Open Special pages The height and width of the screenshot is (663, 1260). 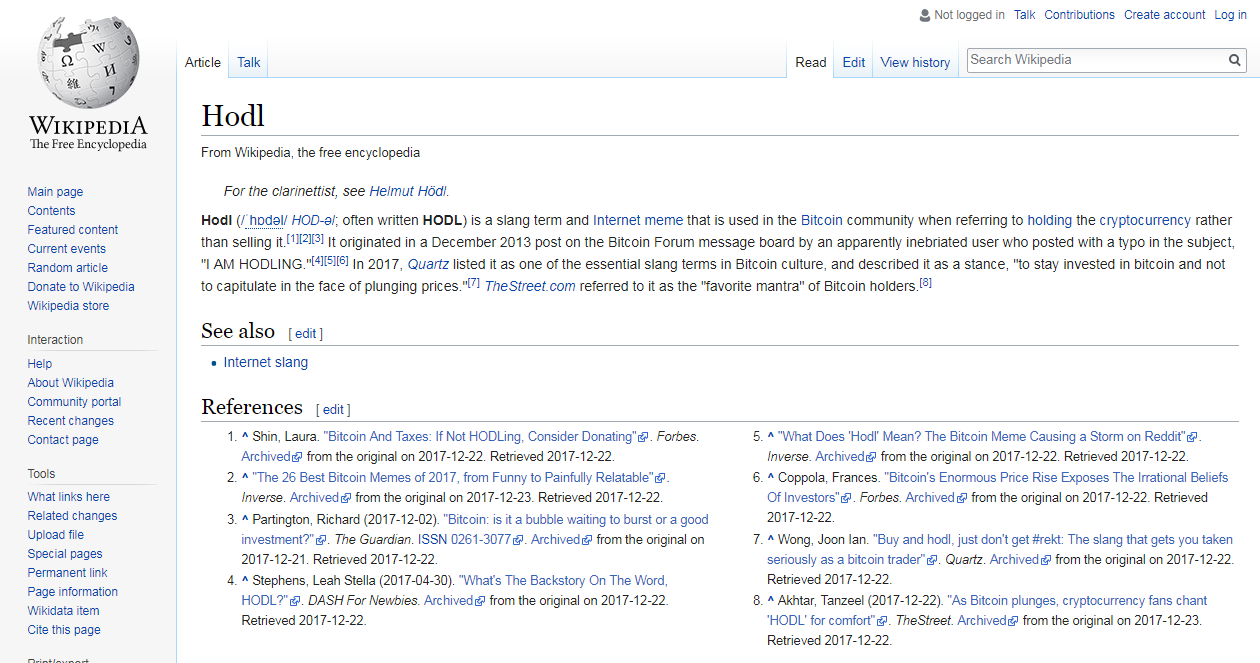pos(65,554)
